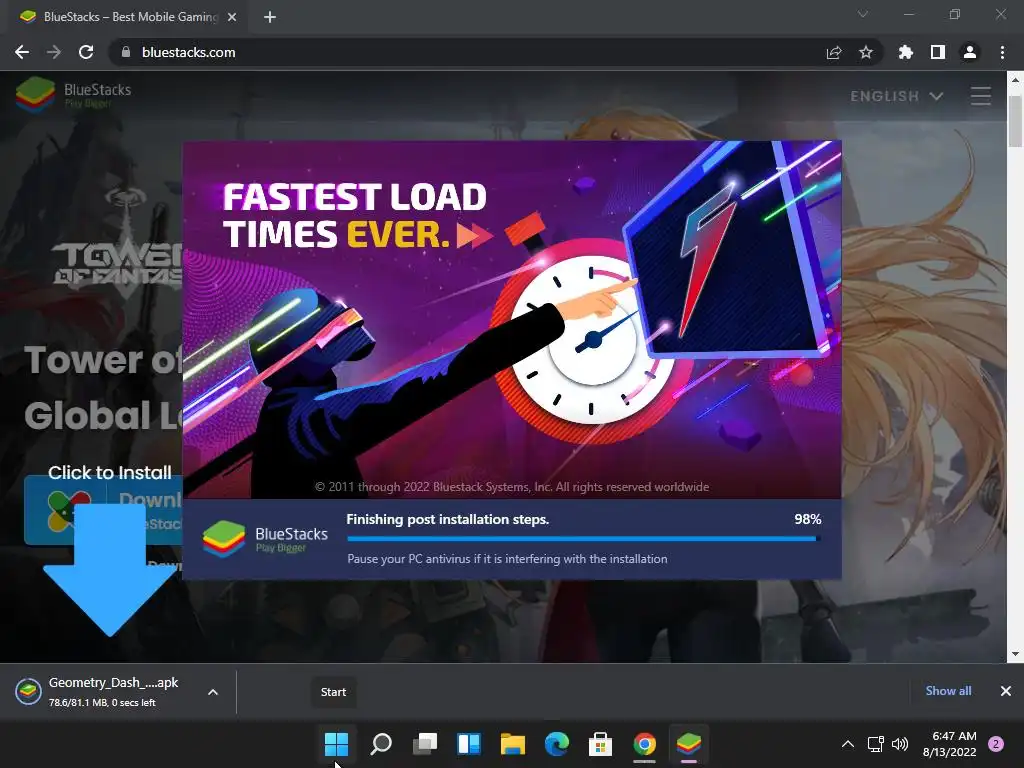1024x768 pixels.
Task: Share this page from address bar
Action: click(834, 52)
